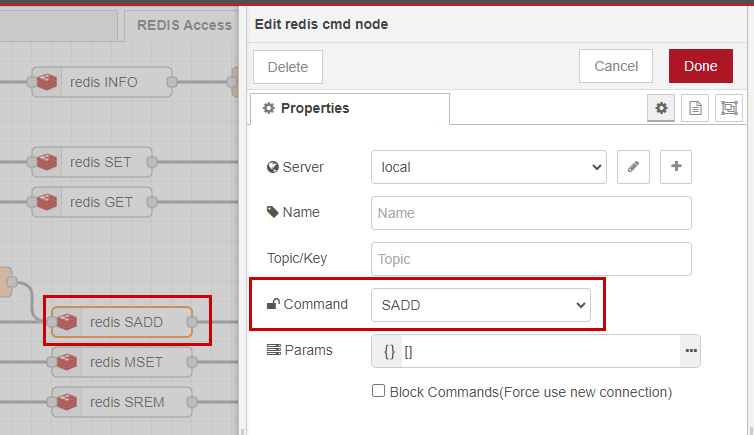The height and width of the screenshot is (435, 754).
Task: Select the redis SET node
Action: click(92, 162)
